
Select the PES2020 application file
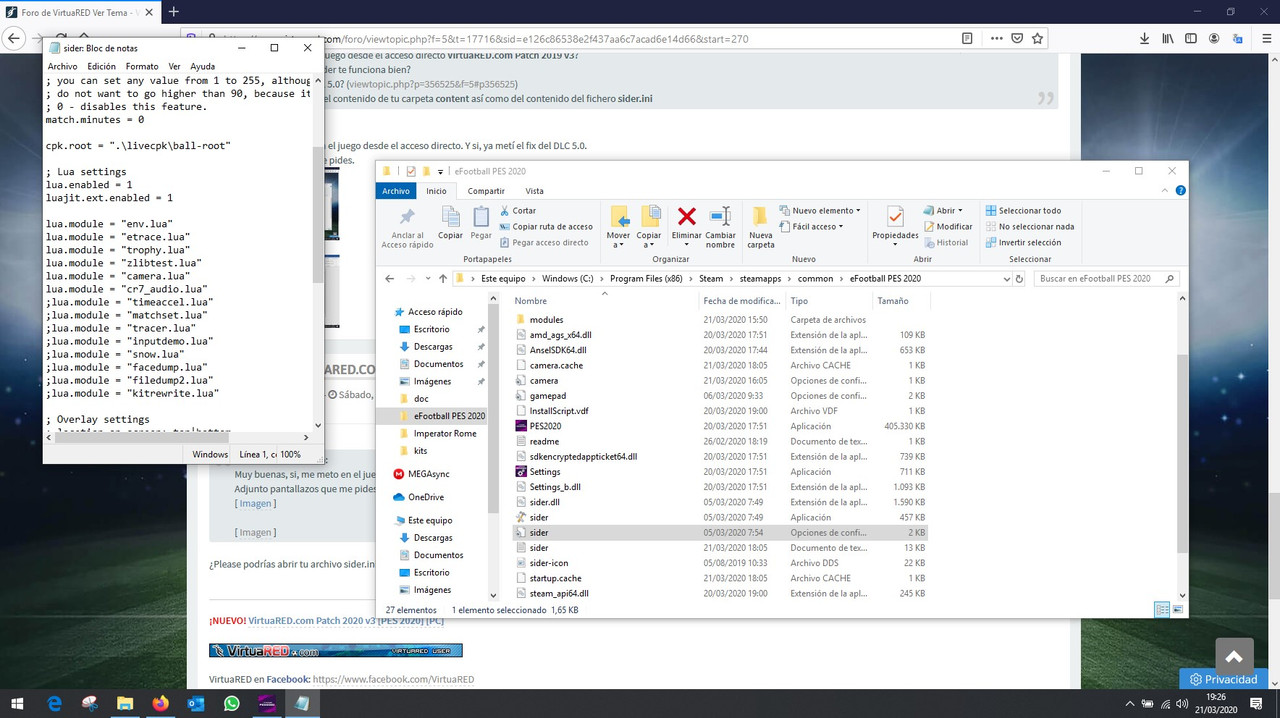click(545, 426)
